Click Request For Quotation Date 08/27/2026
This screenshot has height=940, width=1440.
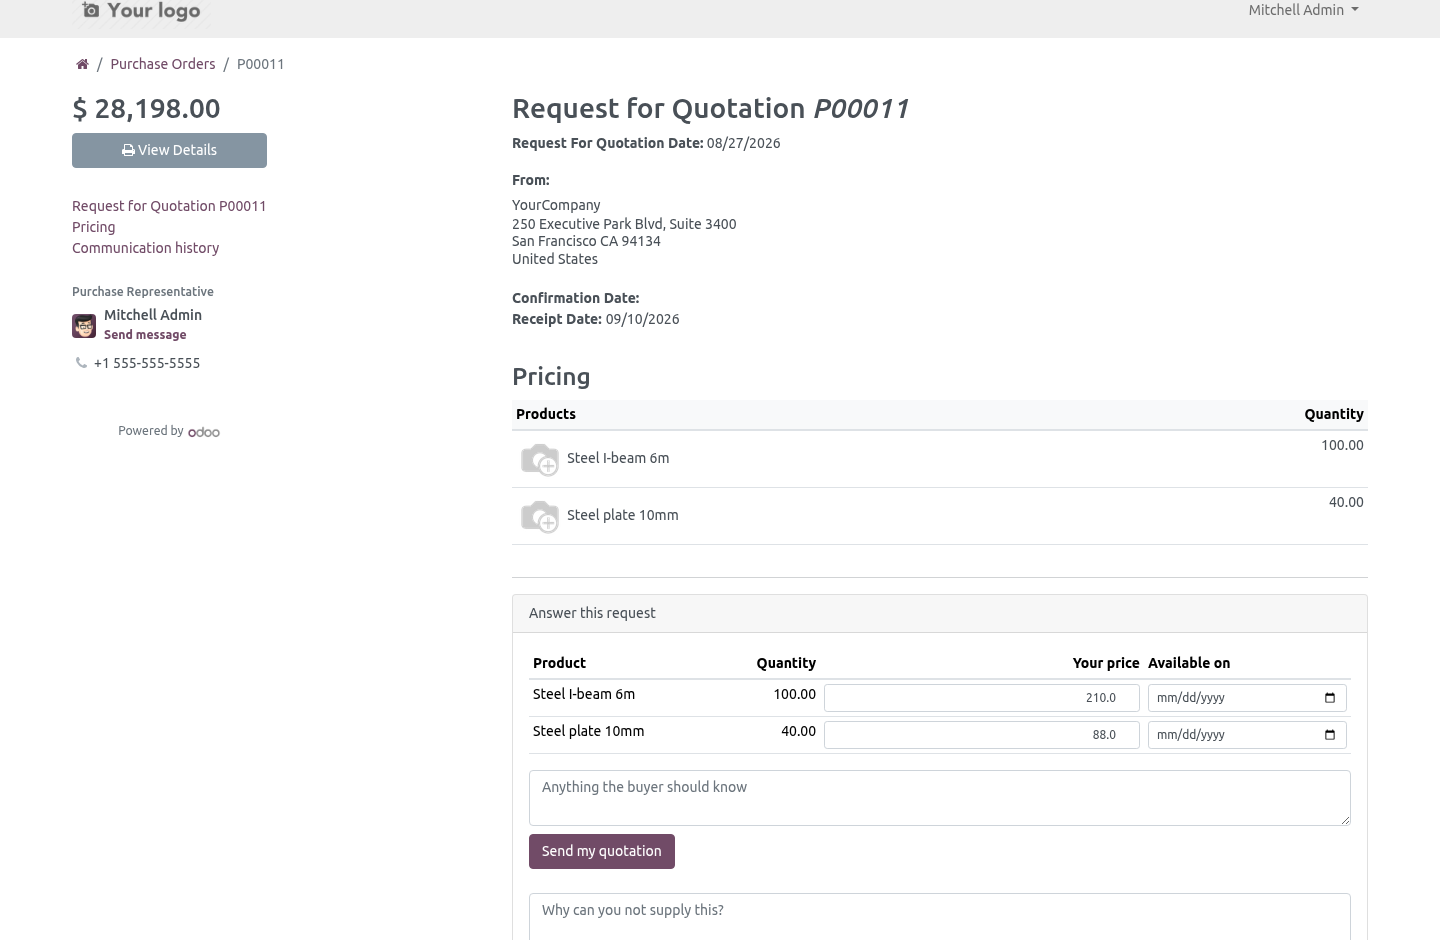[x=646, y=143]
